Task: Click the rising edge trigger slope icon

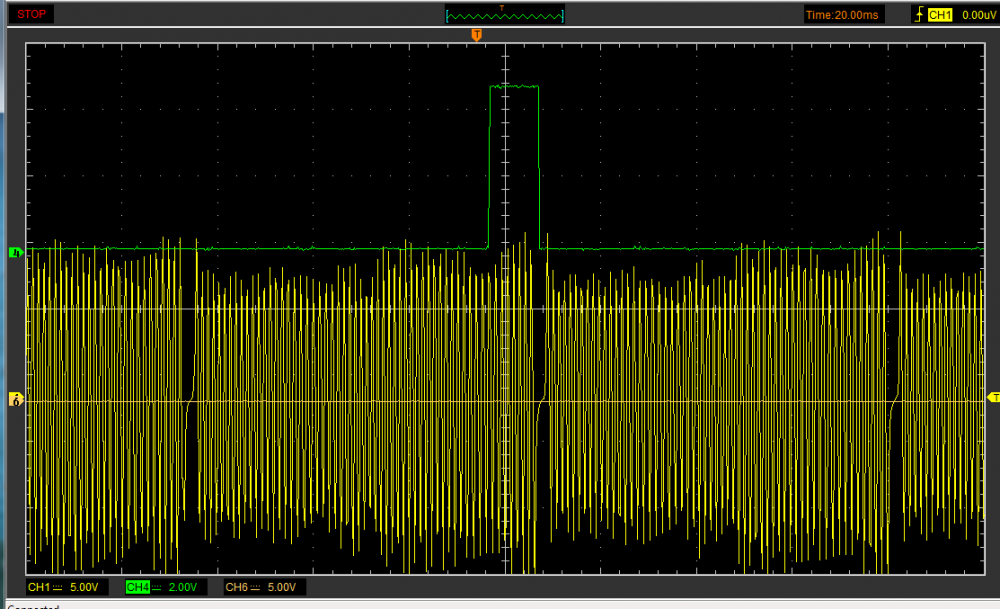Action: 919,14
